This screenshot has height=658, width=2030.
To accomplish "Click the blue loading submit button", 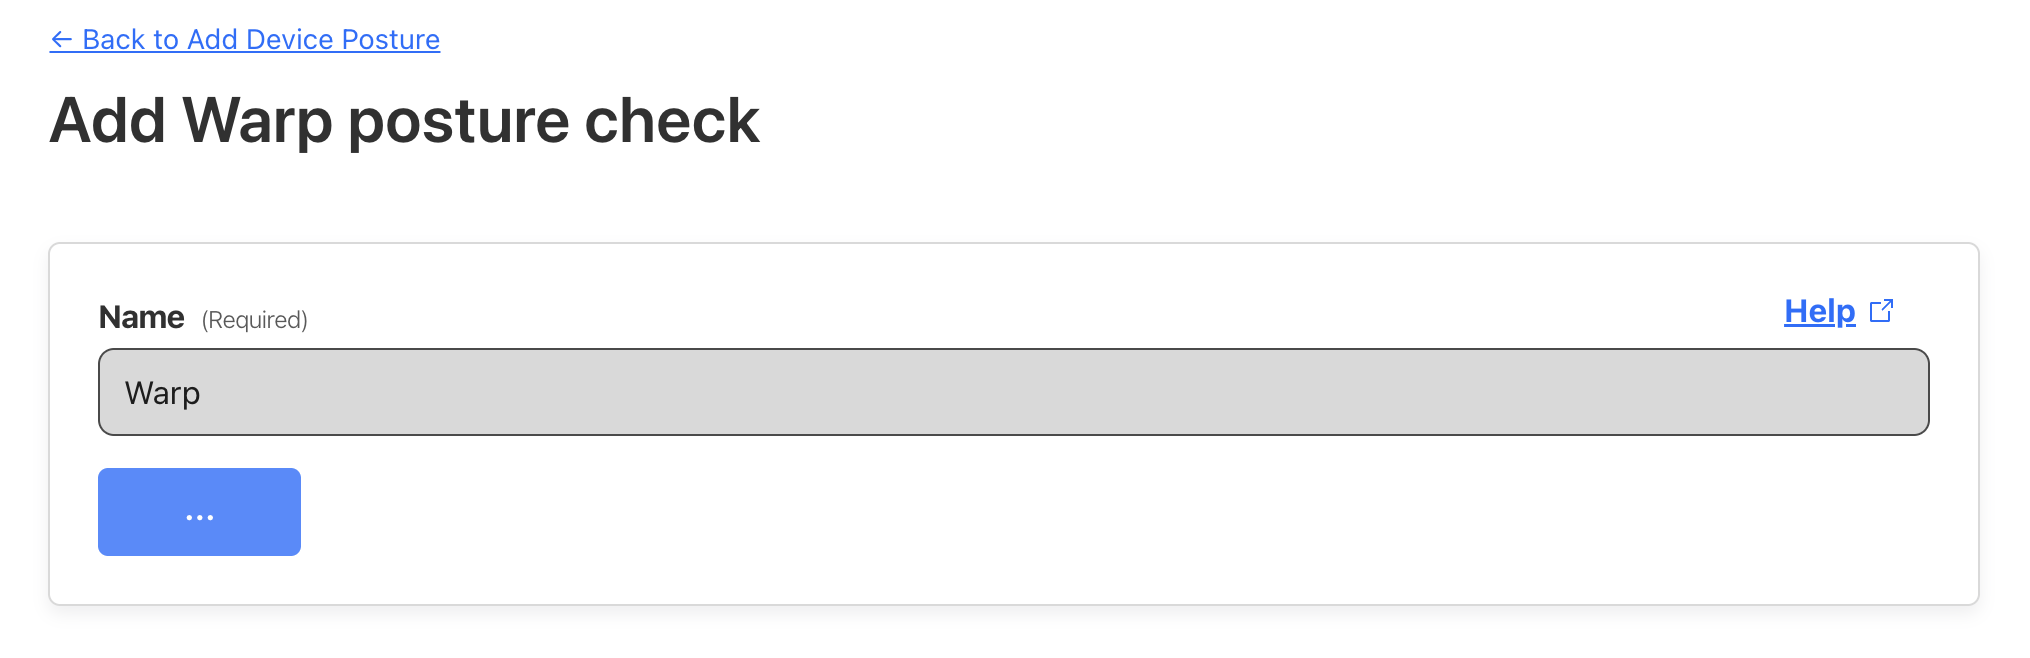I will pyautogui.click(x=200, y=512).
